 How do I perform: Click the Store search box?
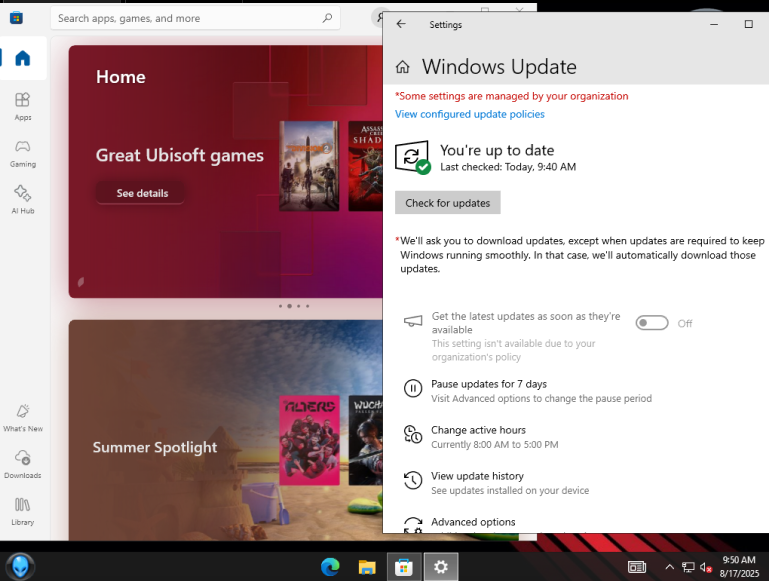coord(195,18)
